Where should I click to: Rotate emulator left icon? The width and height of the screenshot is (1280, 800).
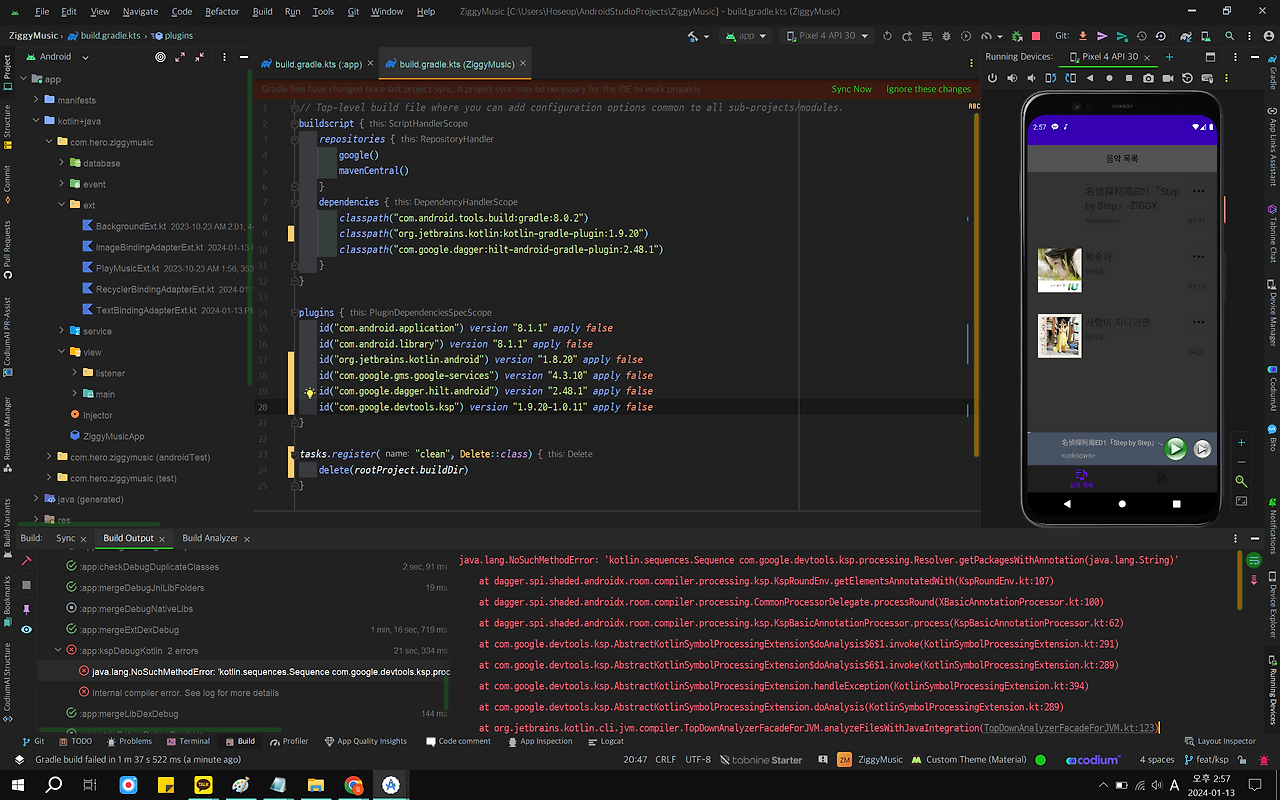point(1050,78)
